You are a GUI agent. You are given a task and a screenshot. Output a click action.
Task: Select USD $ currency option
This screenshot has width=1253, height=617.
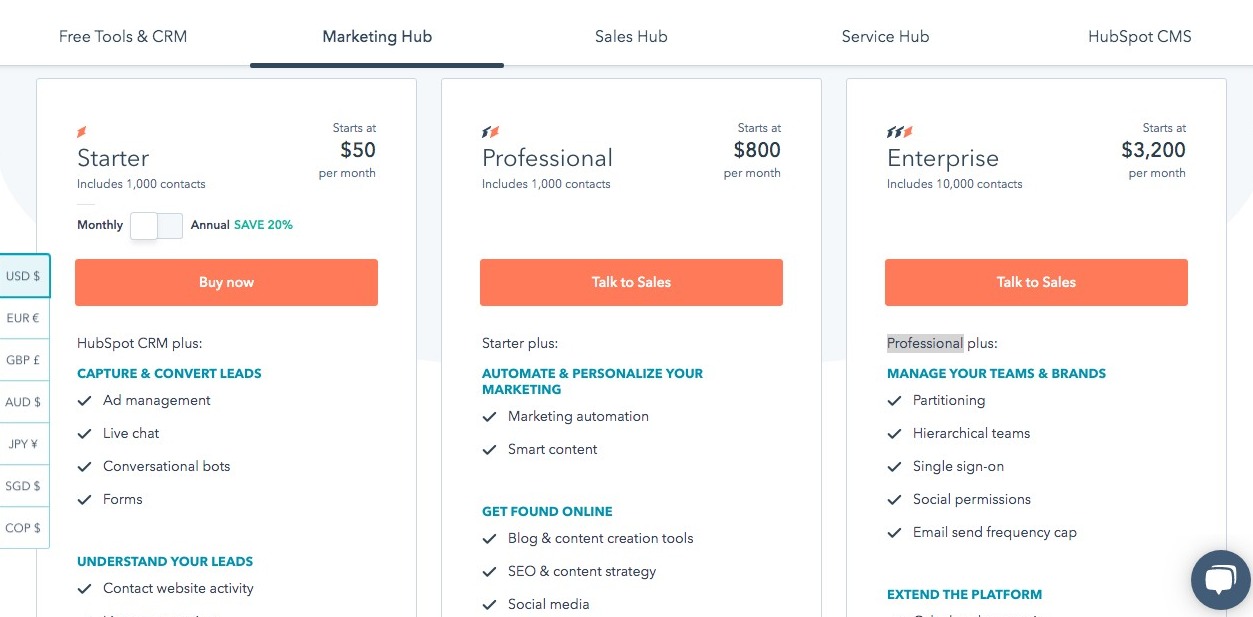click(x=24, y=276)
